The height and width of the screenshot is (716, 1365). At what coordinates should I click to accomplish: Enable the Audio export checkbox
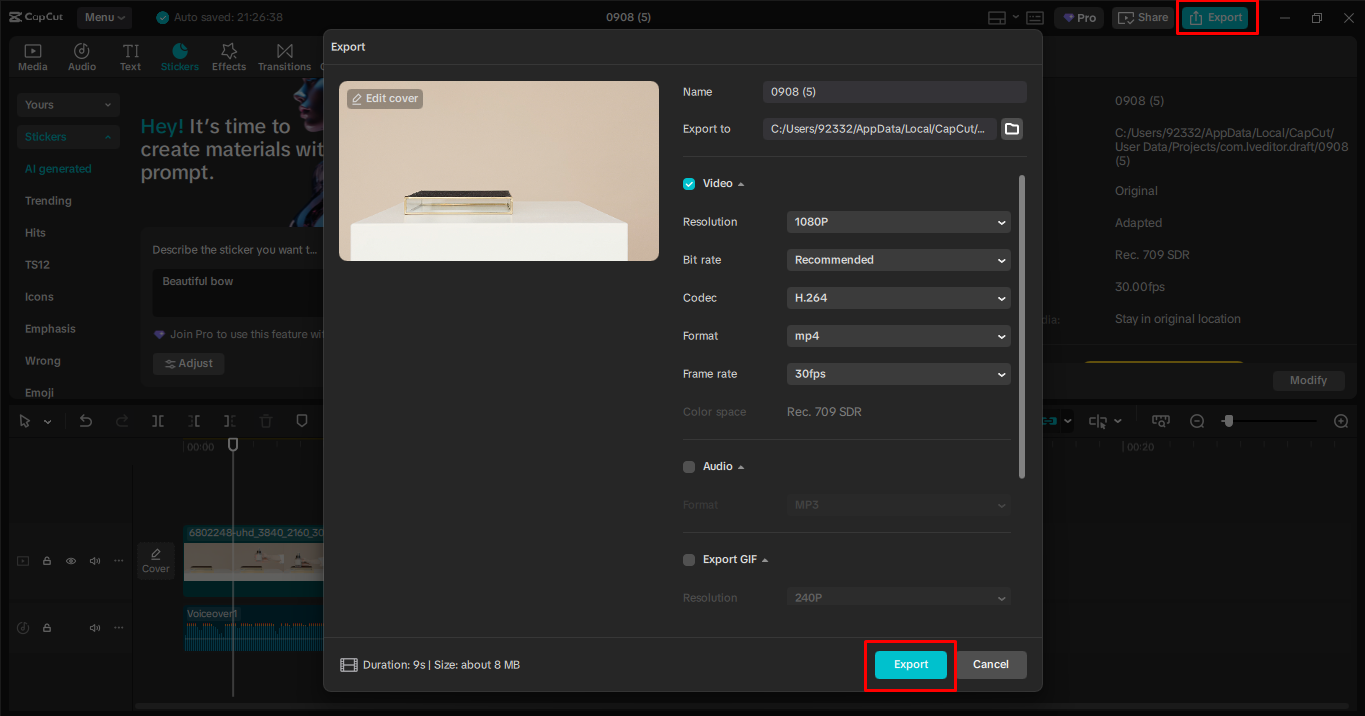pos(689,467)
